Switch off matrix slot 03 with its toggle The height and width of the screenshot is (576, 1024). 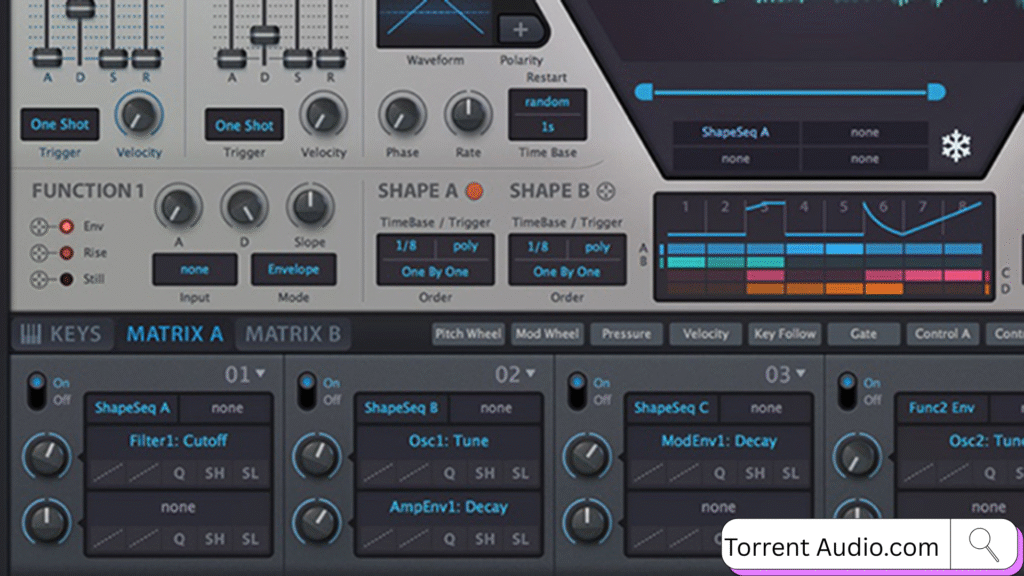[577, 389]
